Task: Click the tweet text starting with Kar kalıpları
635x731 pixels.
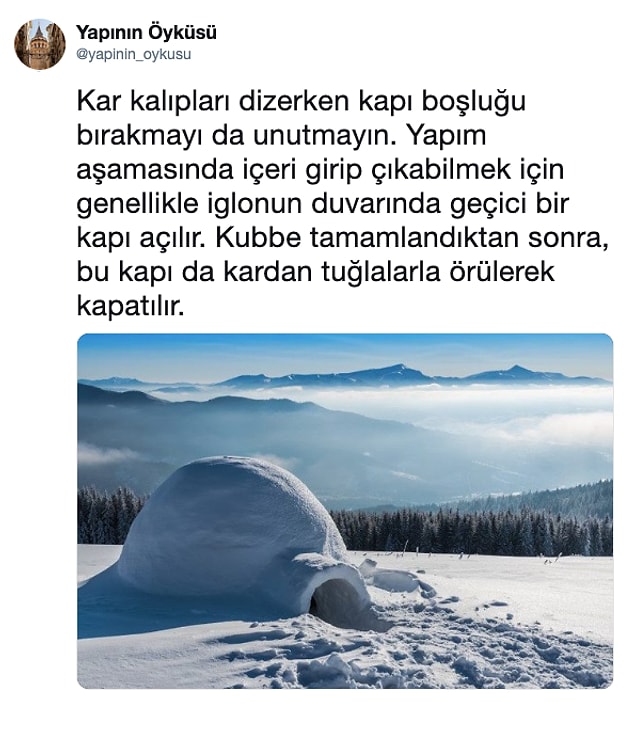Action: (343, 203)
